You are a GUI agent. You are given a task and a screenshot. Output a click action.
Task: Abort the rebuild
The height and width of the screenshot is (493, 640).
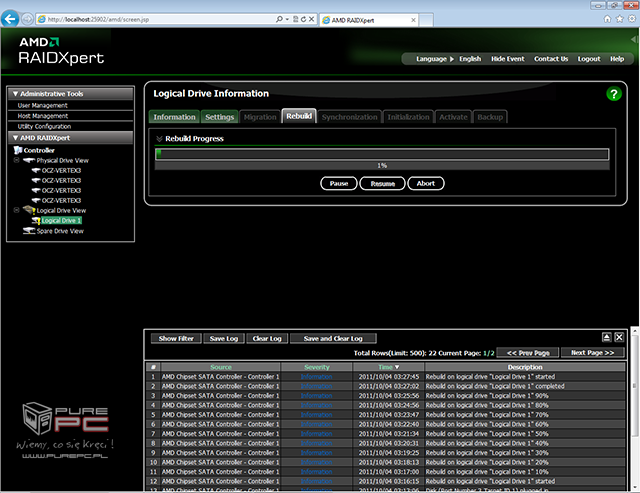pyautogui.click(x=426, y=183)
